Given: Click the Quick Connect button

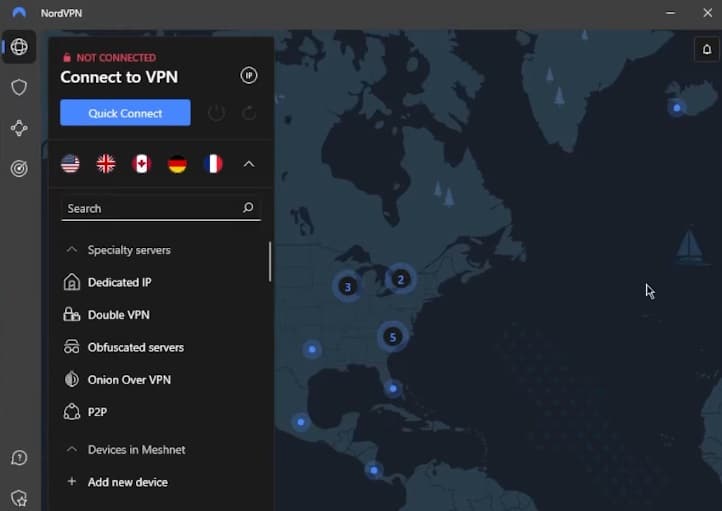Looking at the screenshot, I should pyautogui.click(x=125, y=113).
